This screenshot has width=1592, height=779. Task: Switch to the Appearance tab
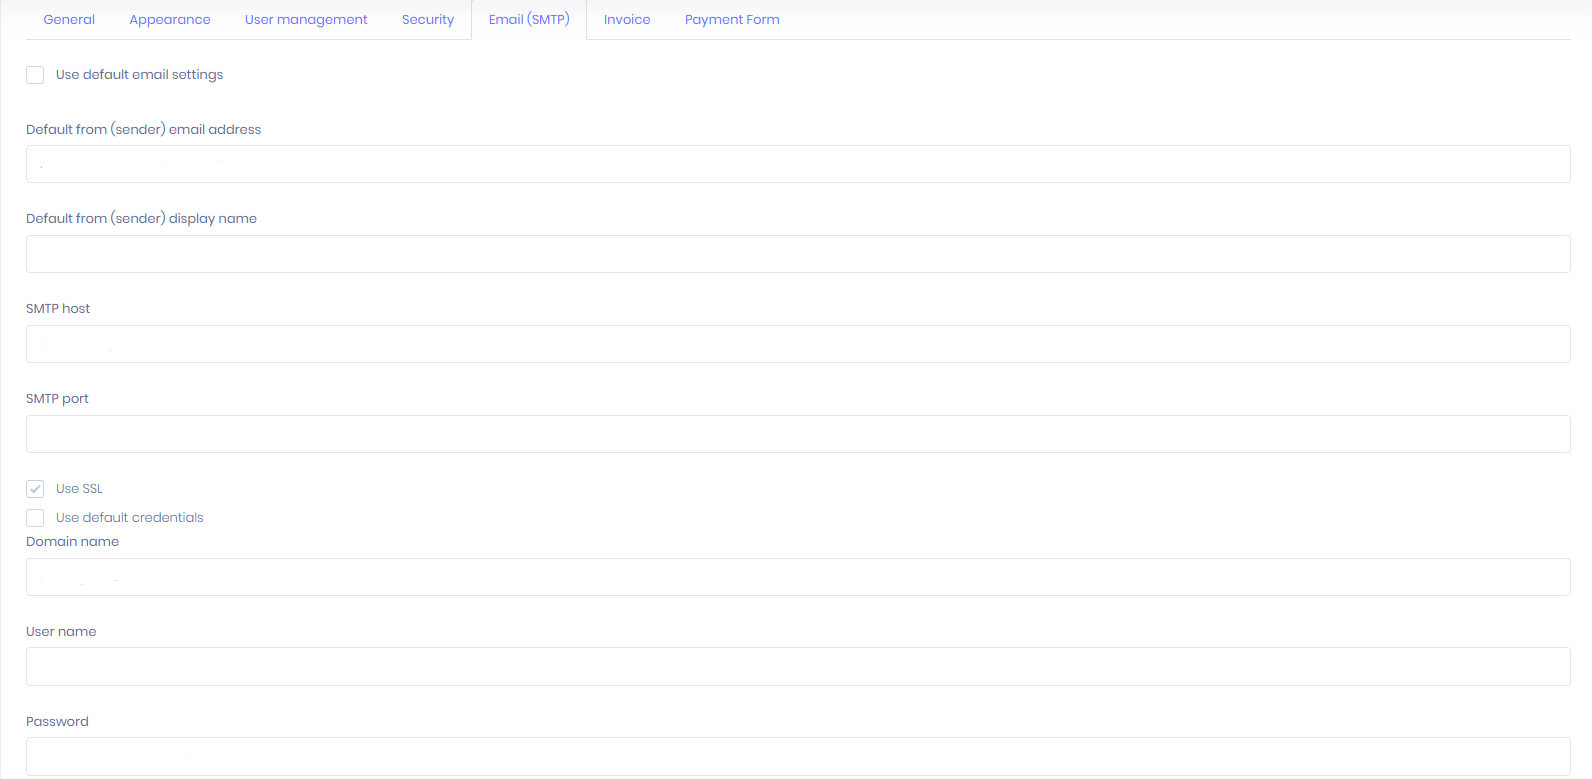[170, 19]
